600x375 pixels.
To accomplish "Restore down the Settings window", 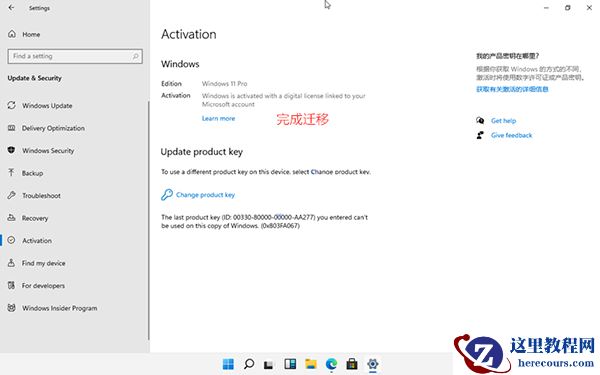I will (568, 8).
